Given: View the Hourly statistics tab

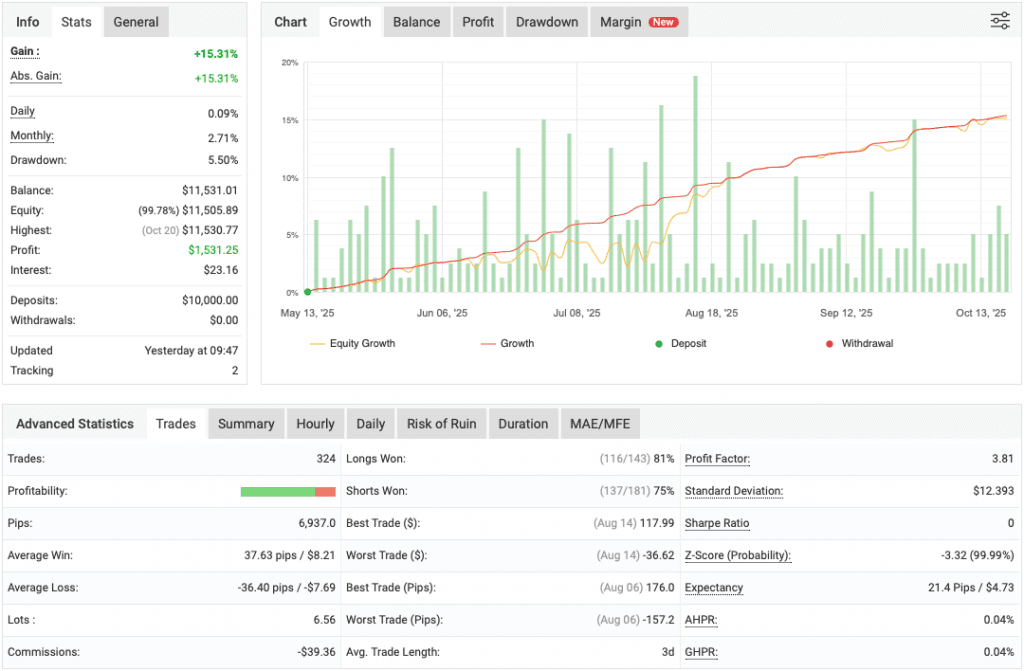Looking at the screenshot, I should (315, 423).
